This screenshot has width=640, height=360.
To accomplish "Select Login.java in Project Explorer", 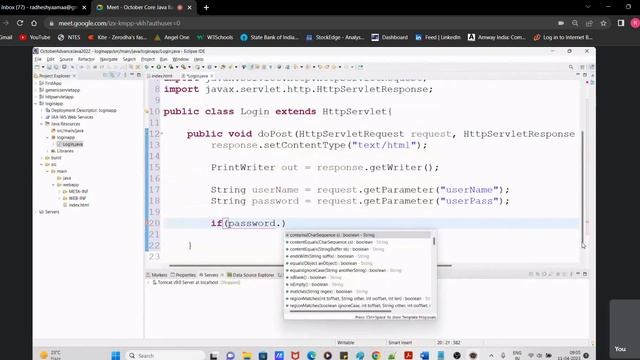I will 70,144.
